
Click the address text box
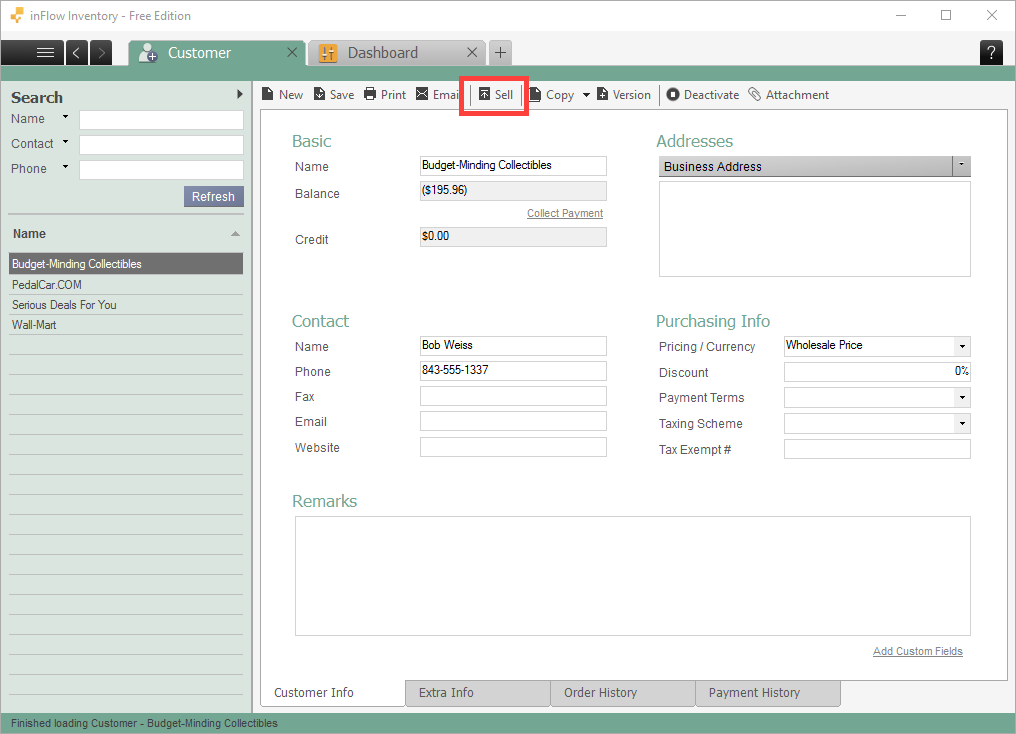pos(814,229)
